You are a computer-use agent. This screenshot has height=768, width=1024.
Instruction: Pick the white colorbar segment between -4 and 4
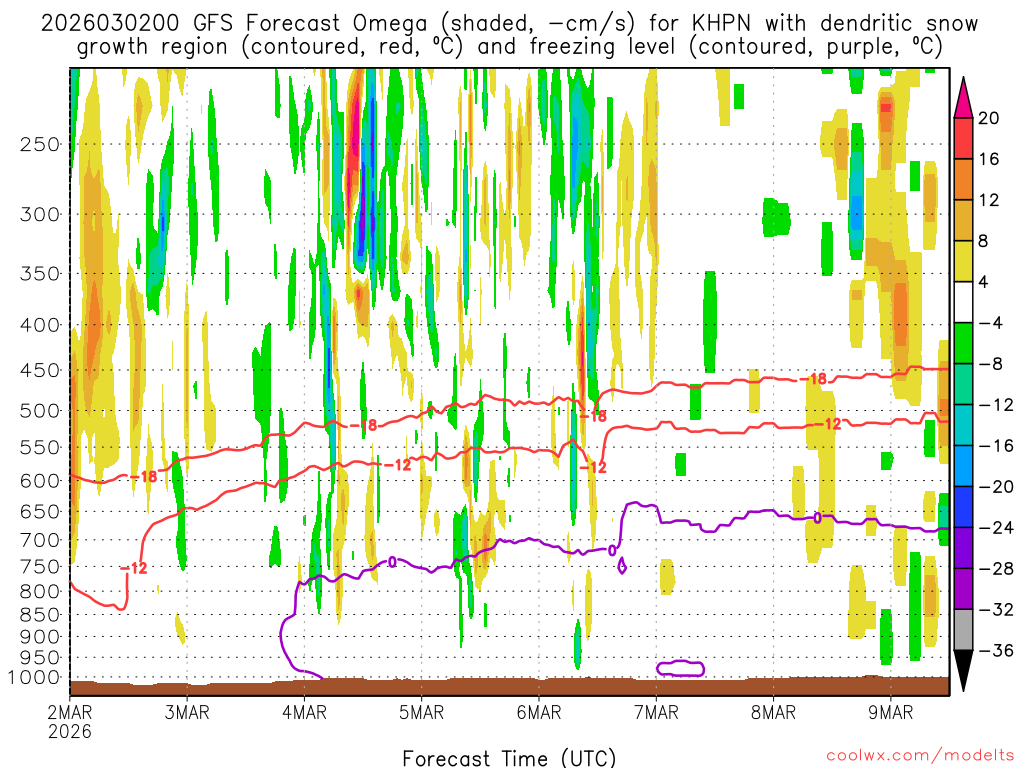click(964, 302)
